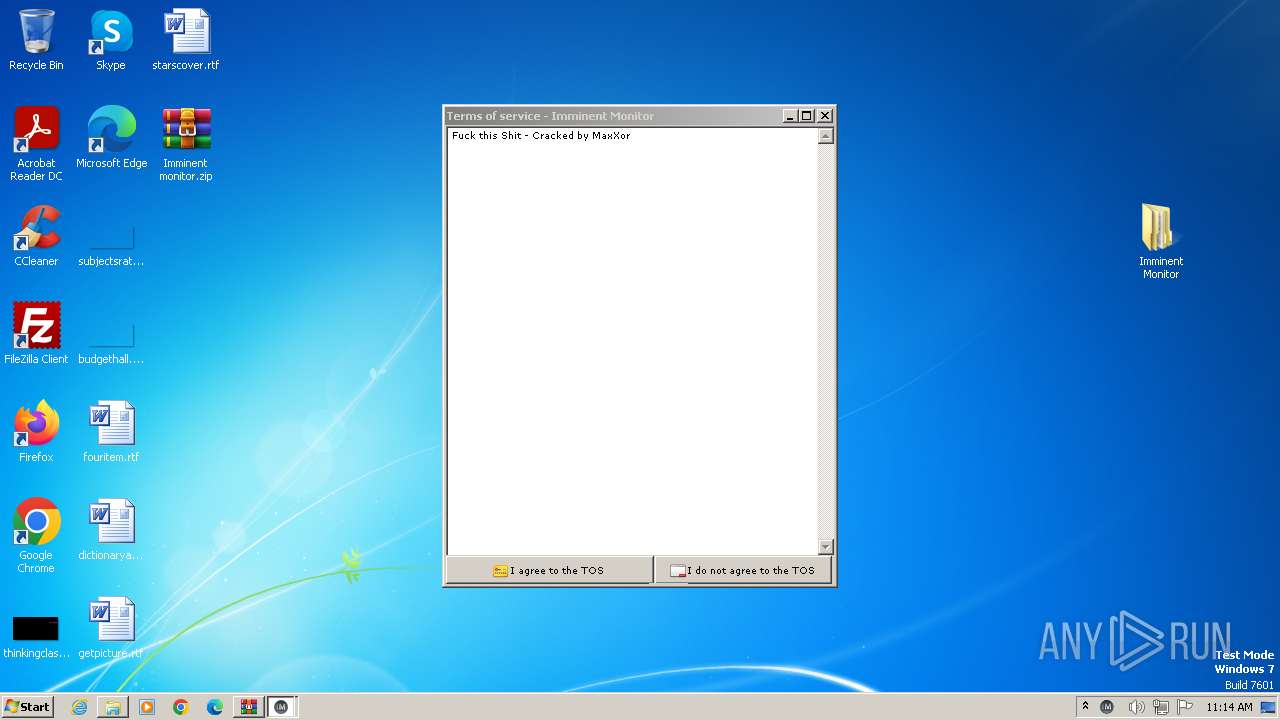1280x720 pixels.
Task: Select the dictionarya document icon
Action: pos(111,530)
